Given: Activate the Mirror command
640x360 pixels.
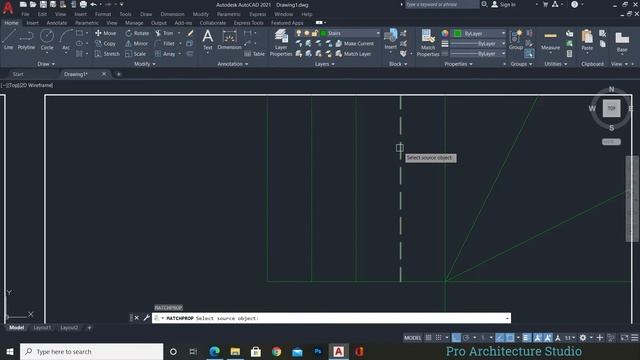Looking at the screenshot, I should point(136,43).
